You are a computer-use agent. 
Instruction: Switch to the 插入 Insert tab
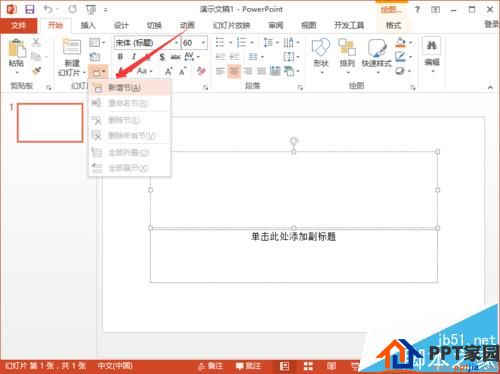(88, 25)
